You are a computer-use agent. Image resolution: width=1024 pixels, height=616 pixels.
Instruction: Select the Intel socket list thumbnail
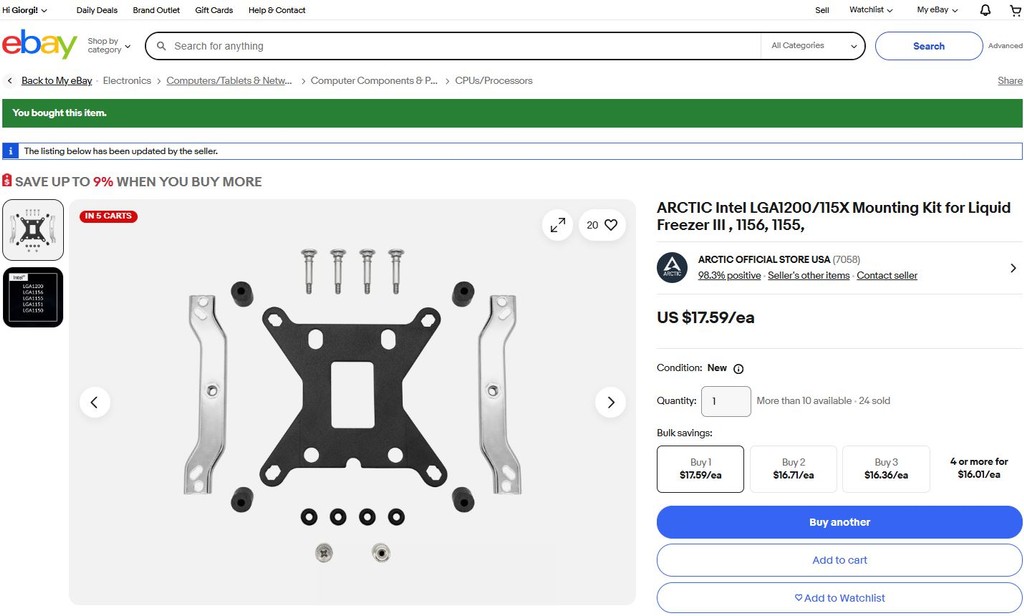[33, 297]
